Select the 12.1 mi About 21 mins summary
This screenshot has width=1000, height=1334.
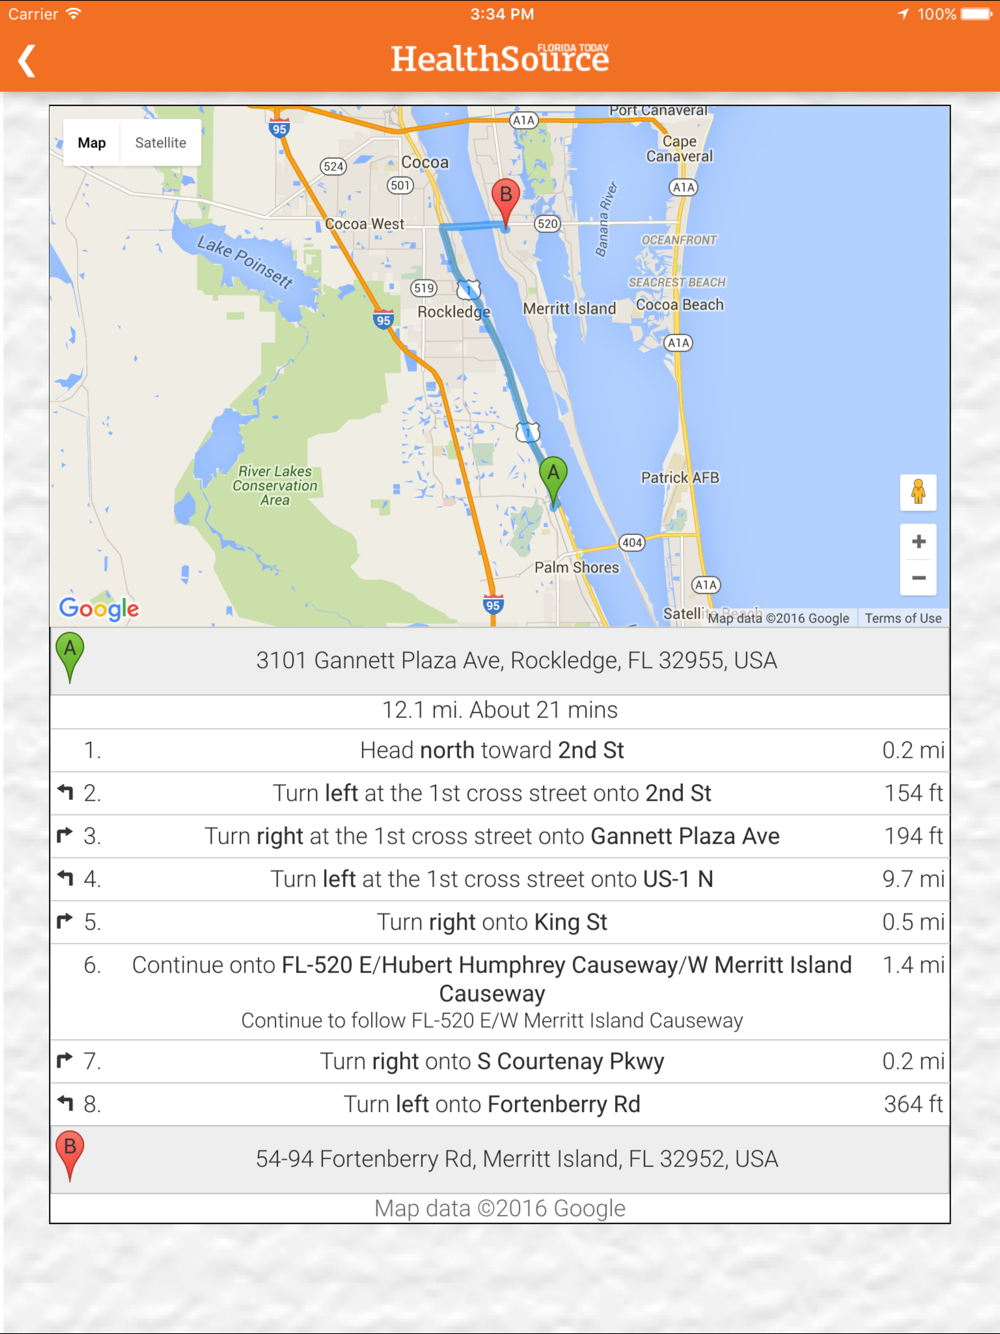click(x=500, y=711)
